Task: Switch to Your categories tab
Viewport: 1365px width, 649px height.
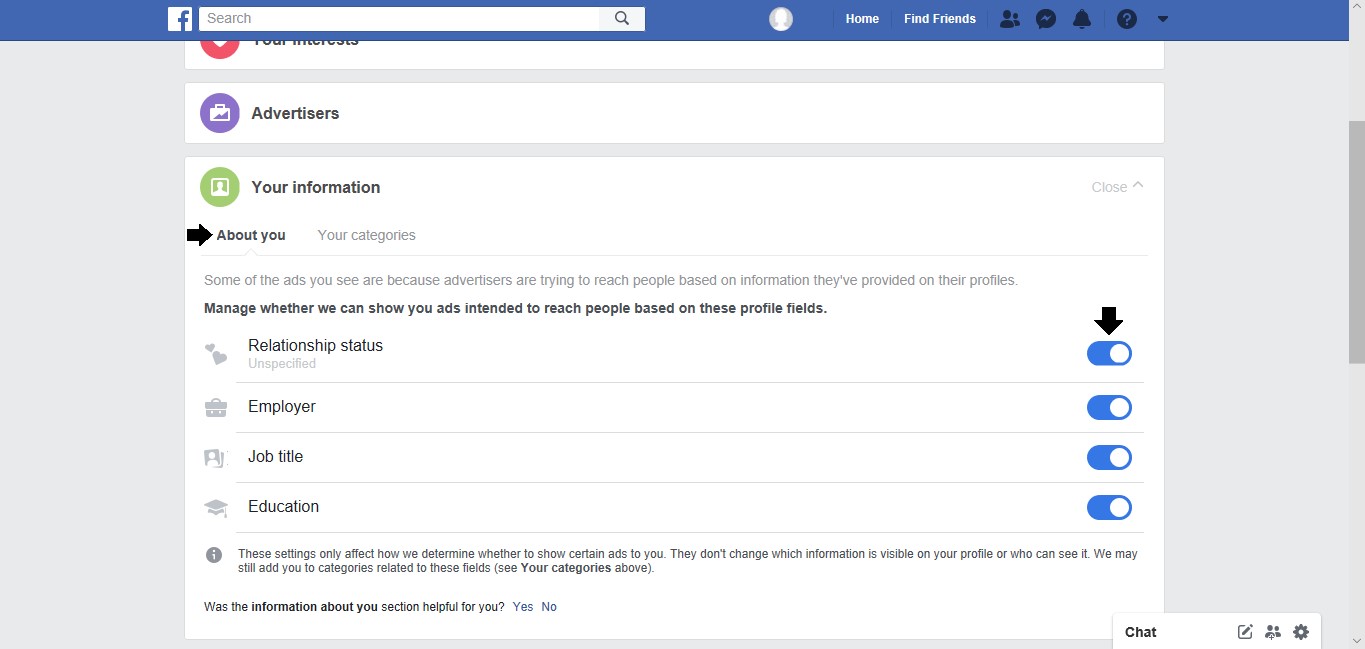Action: click(366, 235)
